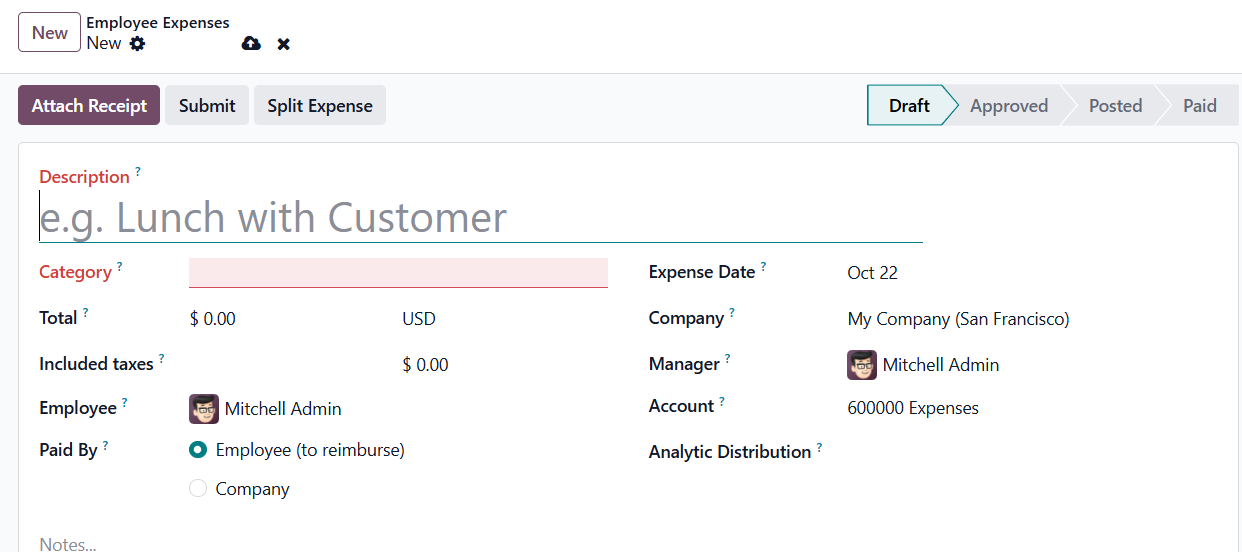Click the gear actions icon beside New

[137, 44]
